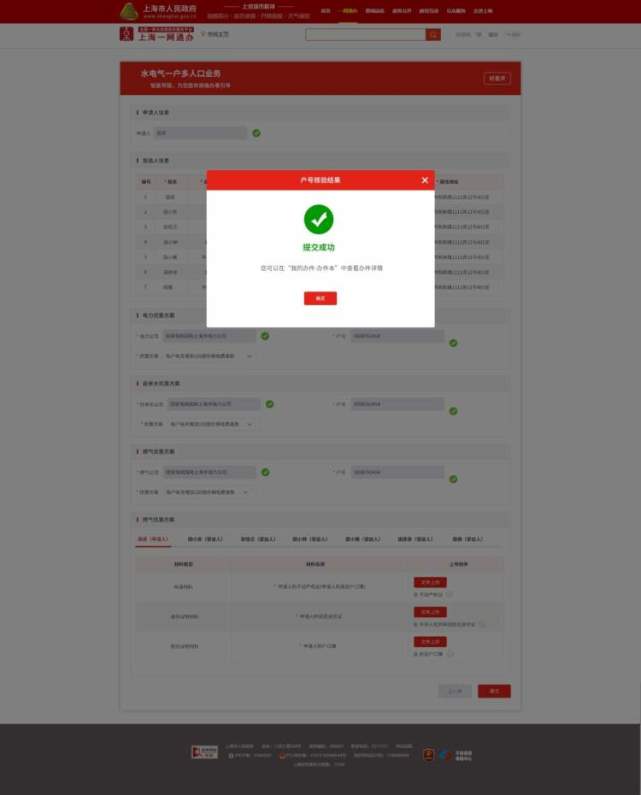Click the gray previous-step button
The image size is (641, 795).
click(455, 691)
